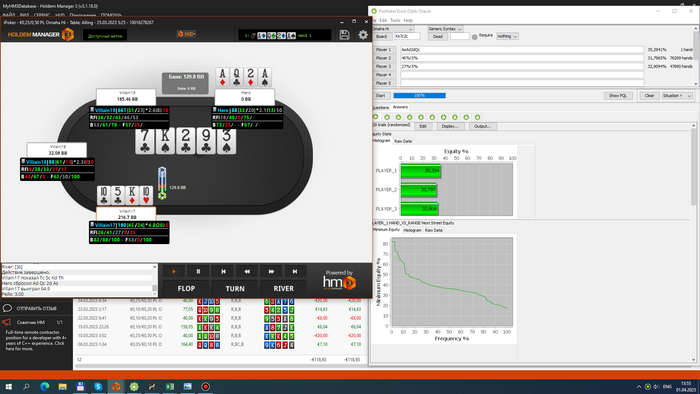Clear the Odds Oracle inputs

click(x=649, y=95)
